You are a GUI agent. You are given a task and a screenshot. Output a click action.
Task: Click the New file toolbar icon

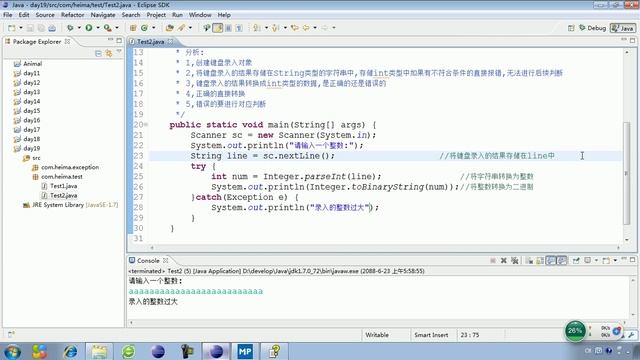pos(12,28)
